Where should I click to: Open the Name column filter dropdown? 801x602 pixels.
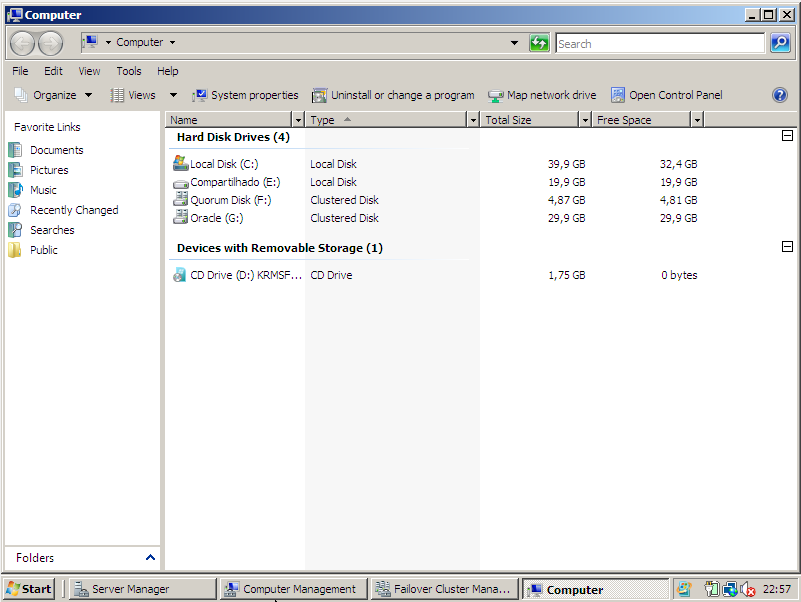pyautogui.click(x=298, y=120)
